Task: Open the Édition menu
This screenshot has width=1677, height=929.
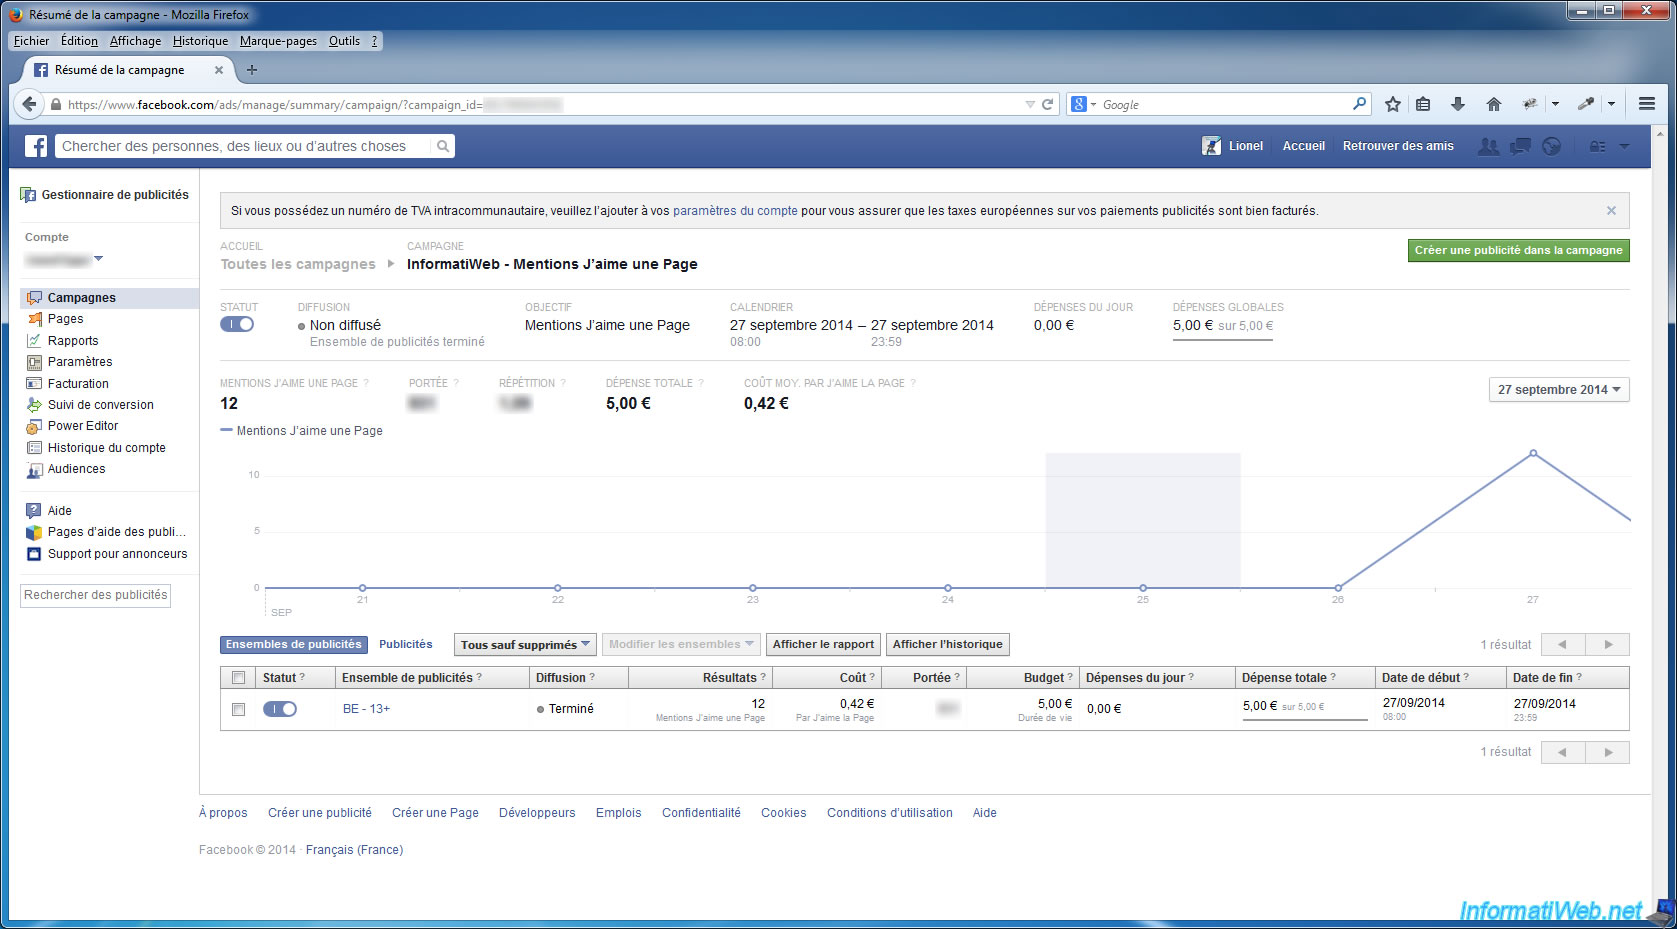Action: (x=79, y=41)
